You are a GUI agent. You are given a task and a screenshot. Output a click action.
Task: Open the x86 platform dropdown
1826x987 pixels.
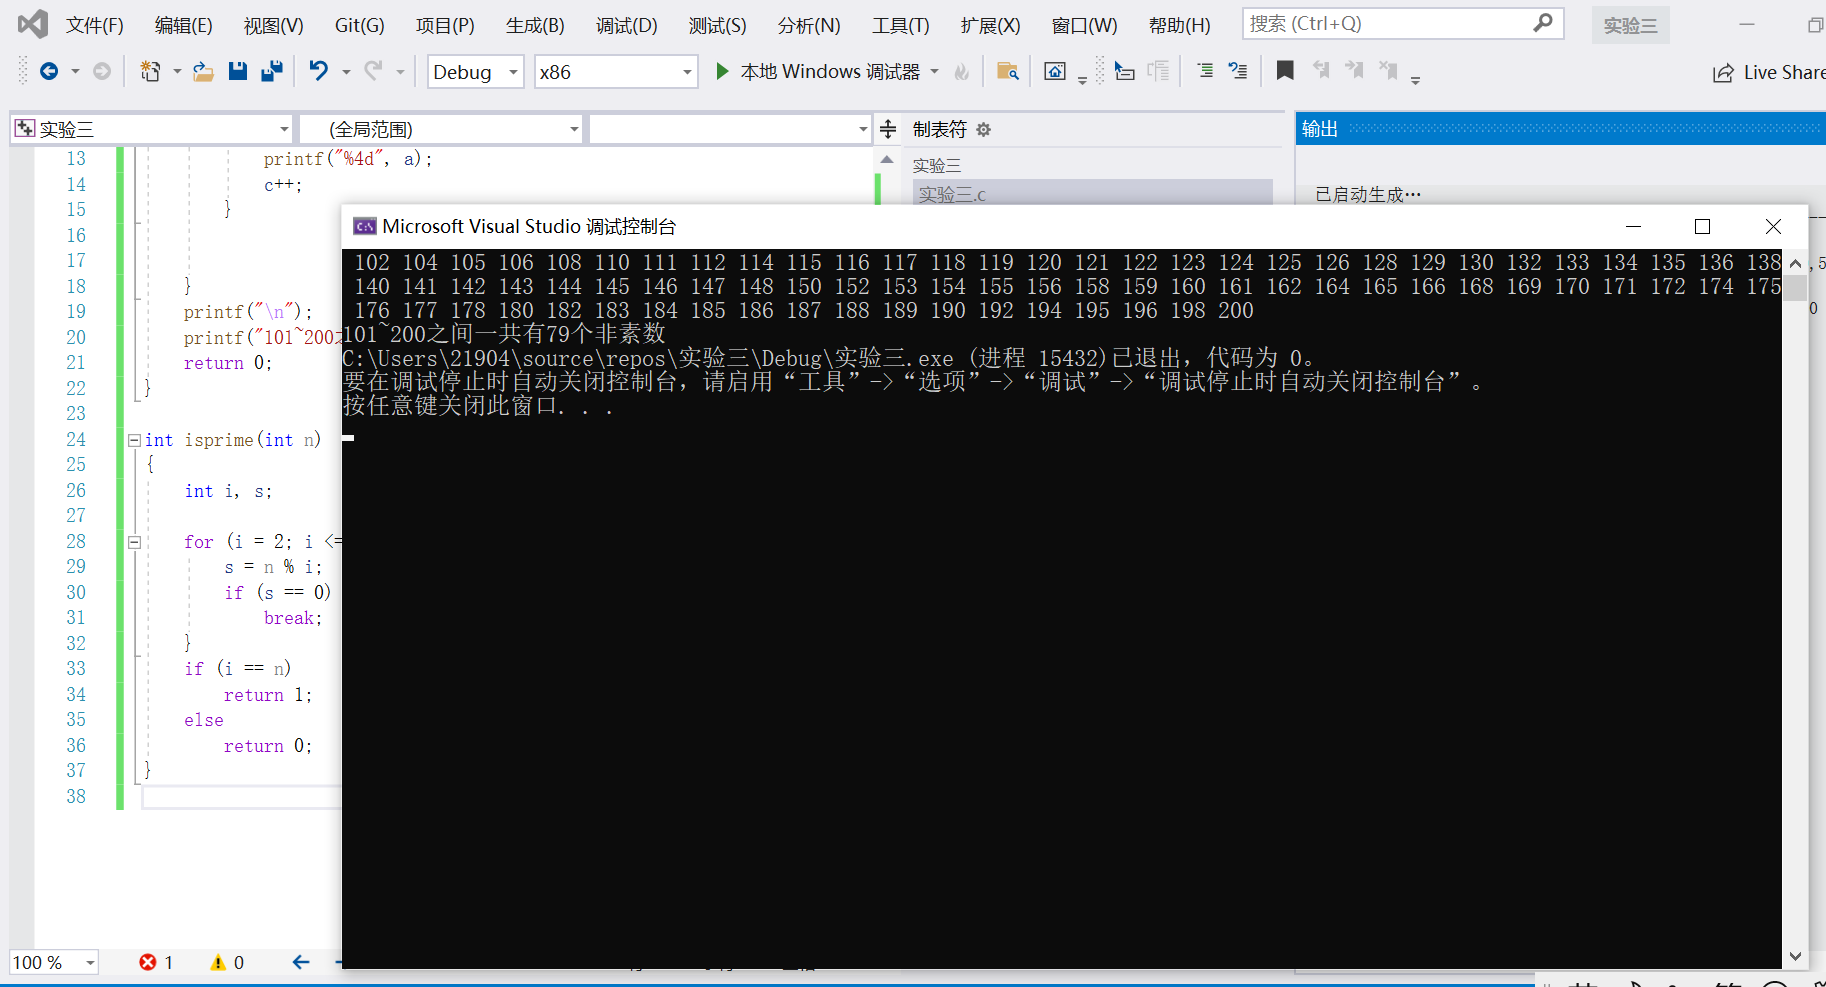(x=616, y=72)
